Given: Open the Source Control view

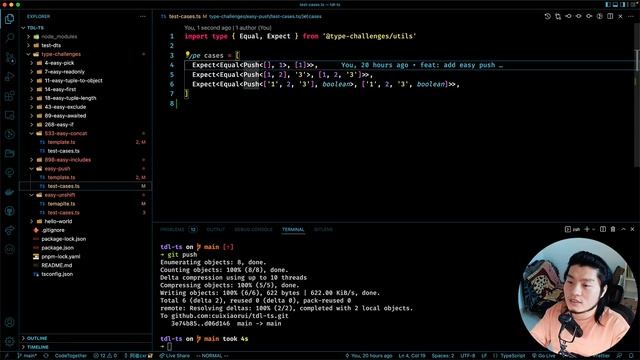Looking at the screenshot, I should [9, 58].
